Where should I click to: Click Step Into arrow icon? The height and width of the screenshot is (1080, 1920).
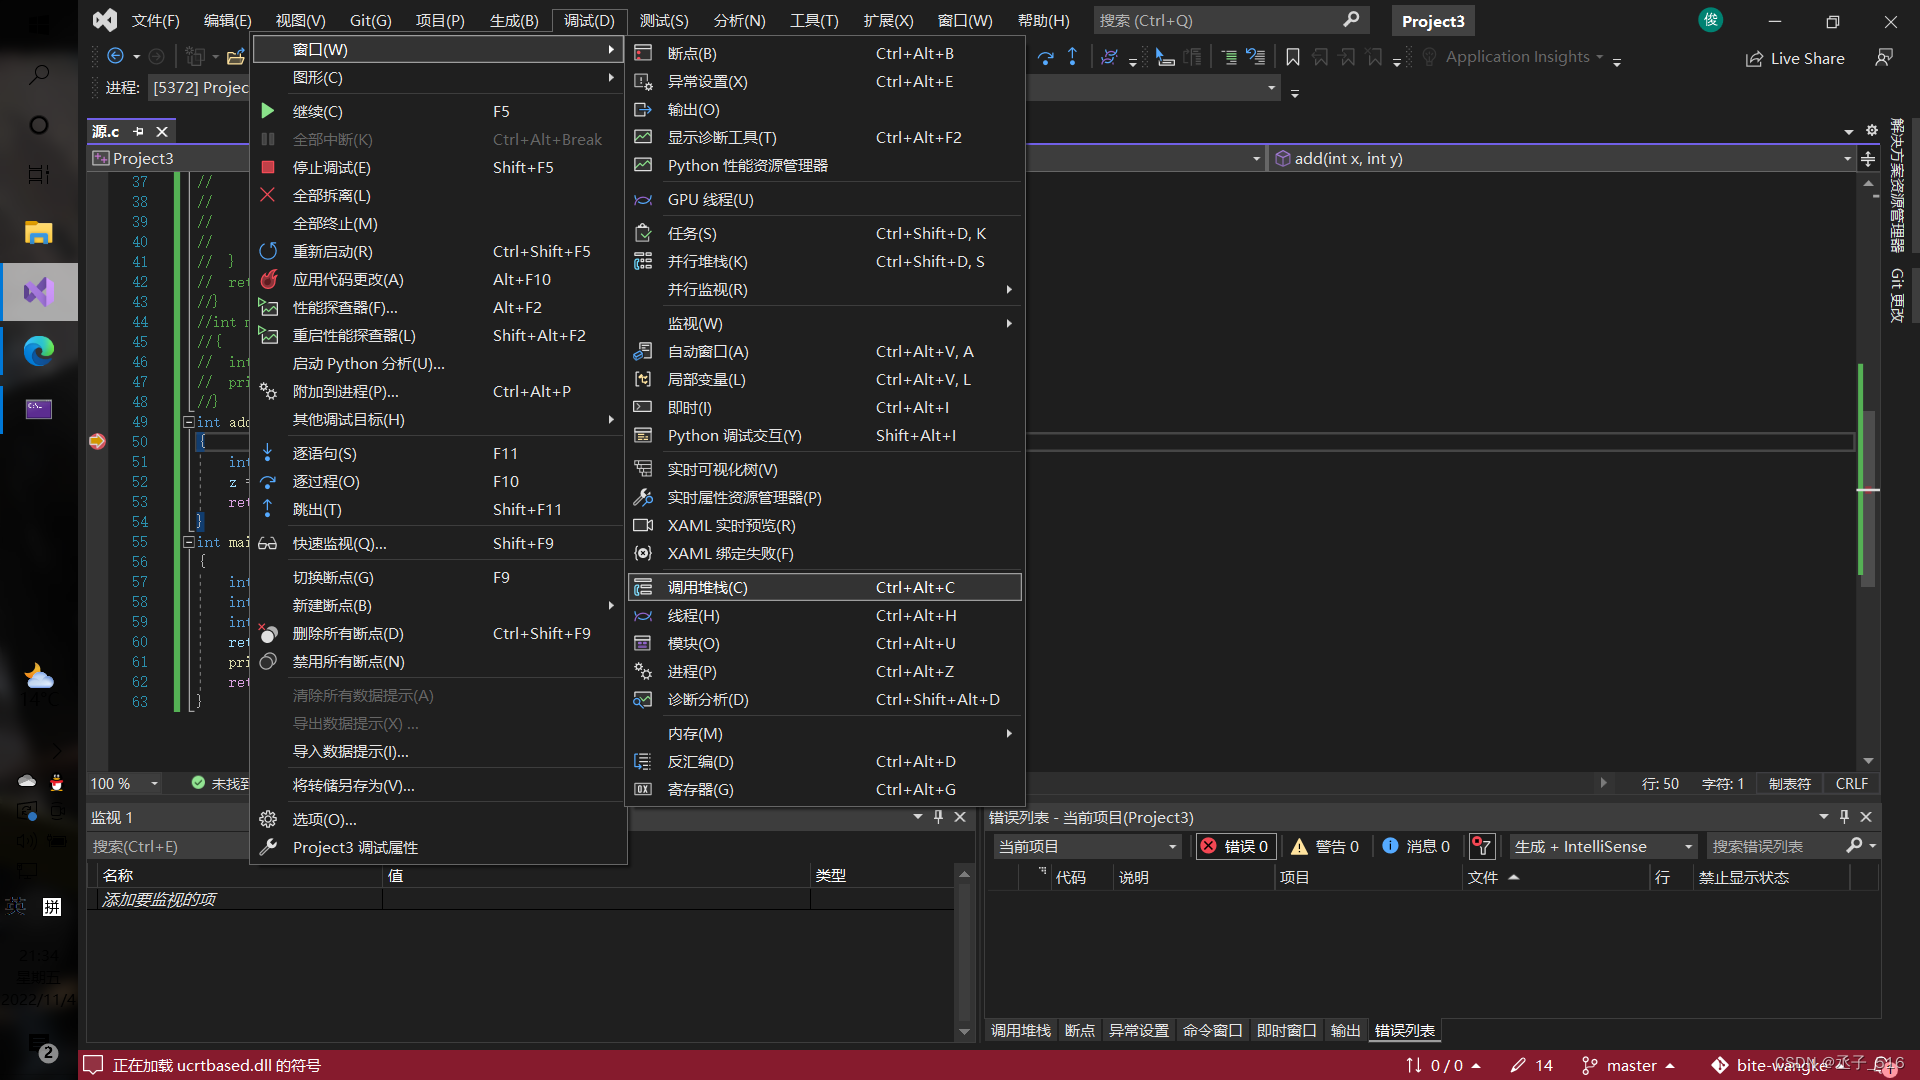pyautogui.click(x=267, y=453)
